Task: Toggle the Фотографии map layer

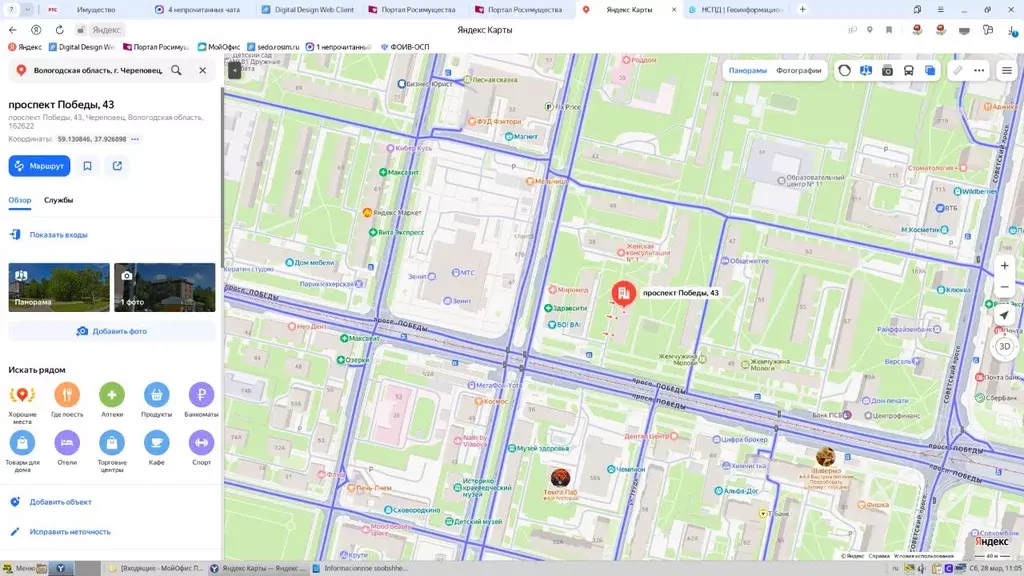Action: tap(798, 71)
